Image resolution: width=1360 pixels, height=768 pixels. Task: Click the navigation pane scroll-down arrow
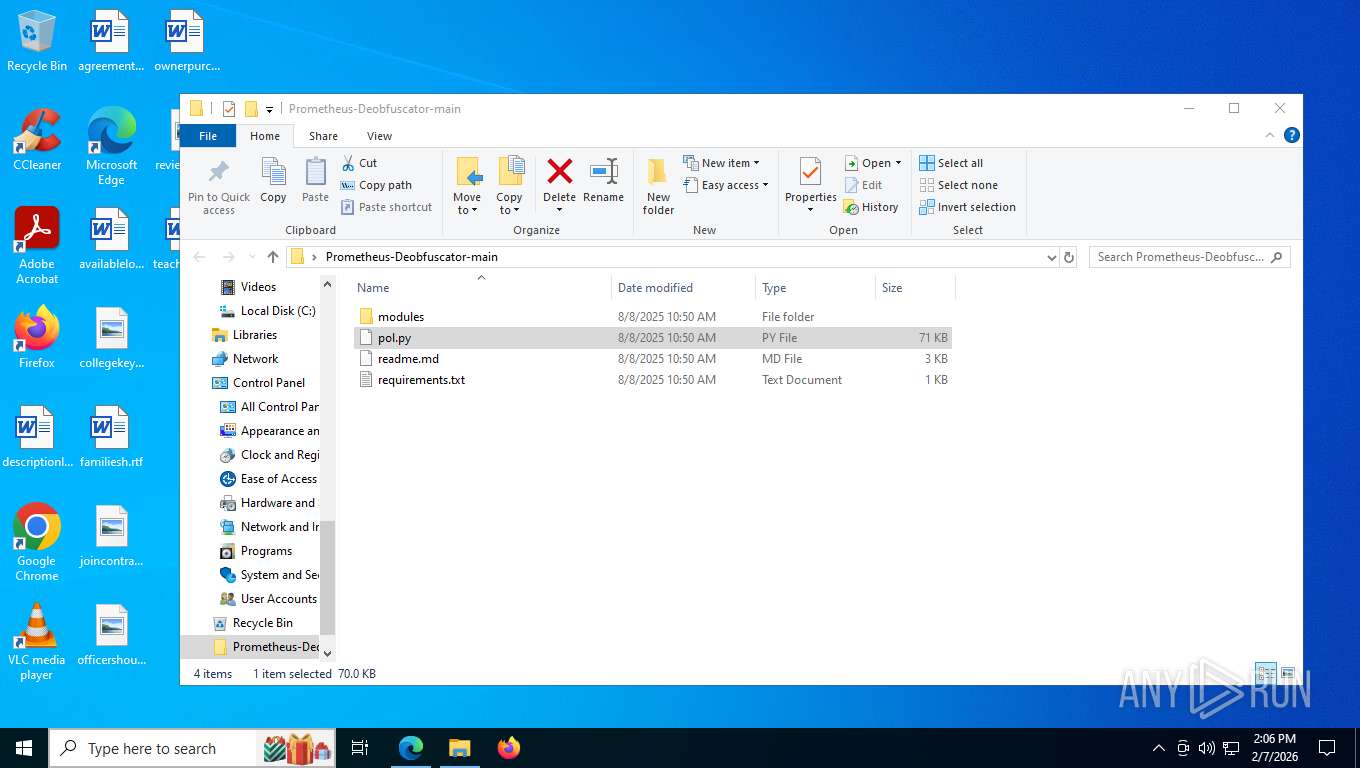coord(327,653)
